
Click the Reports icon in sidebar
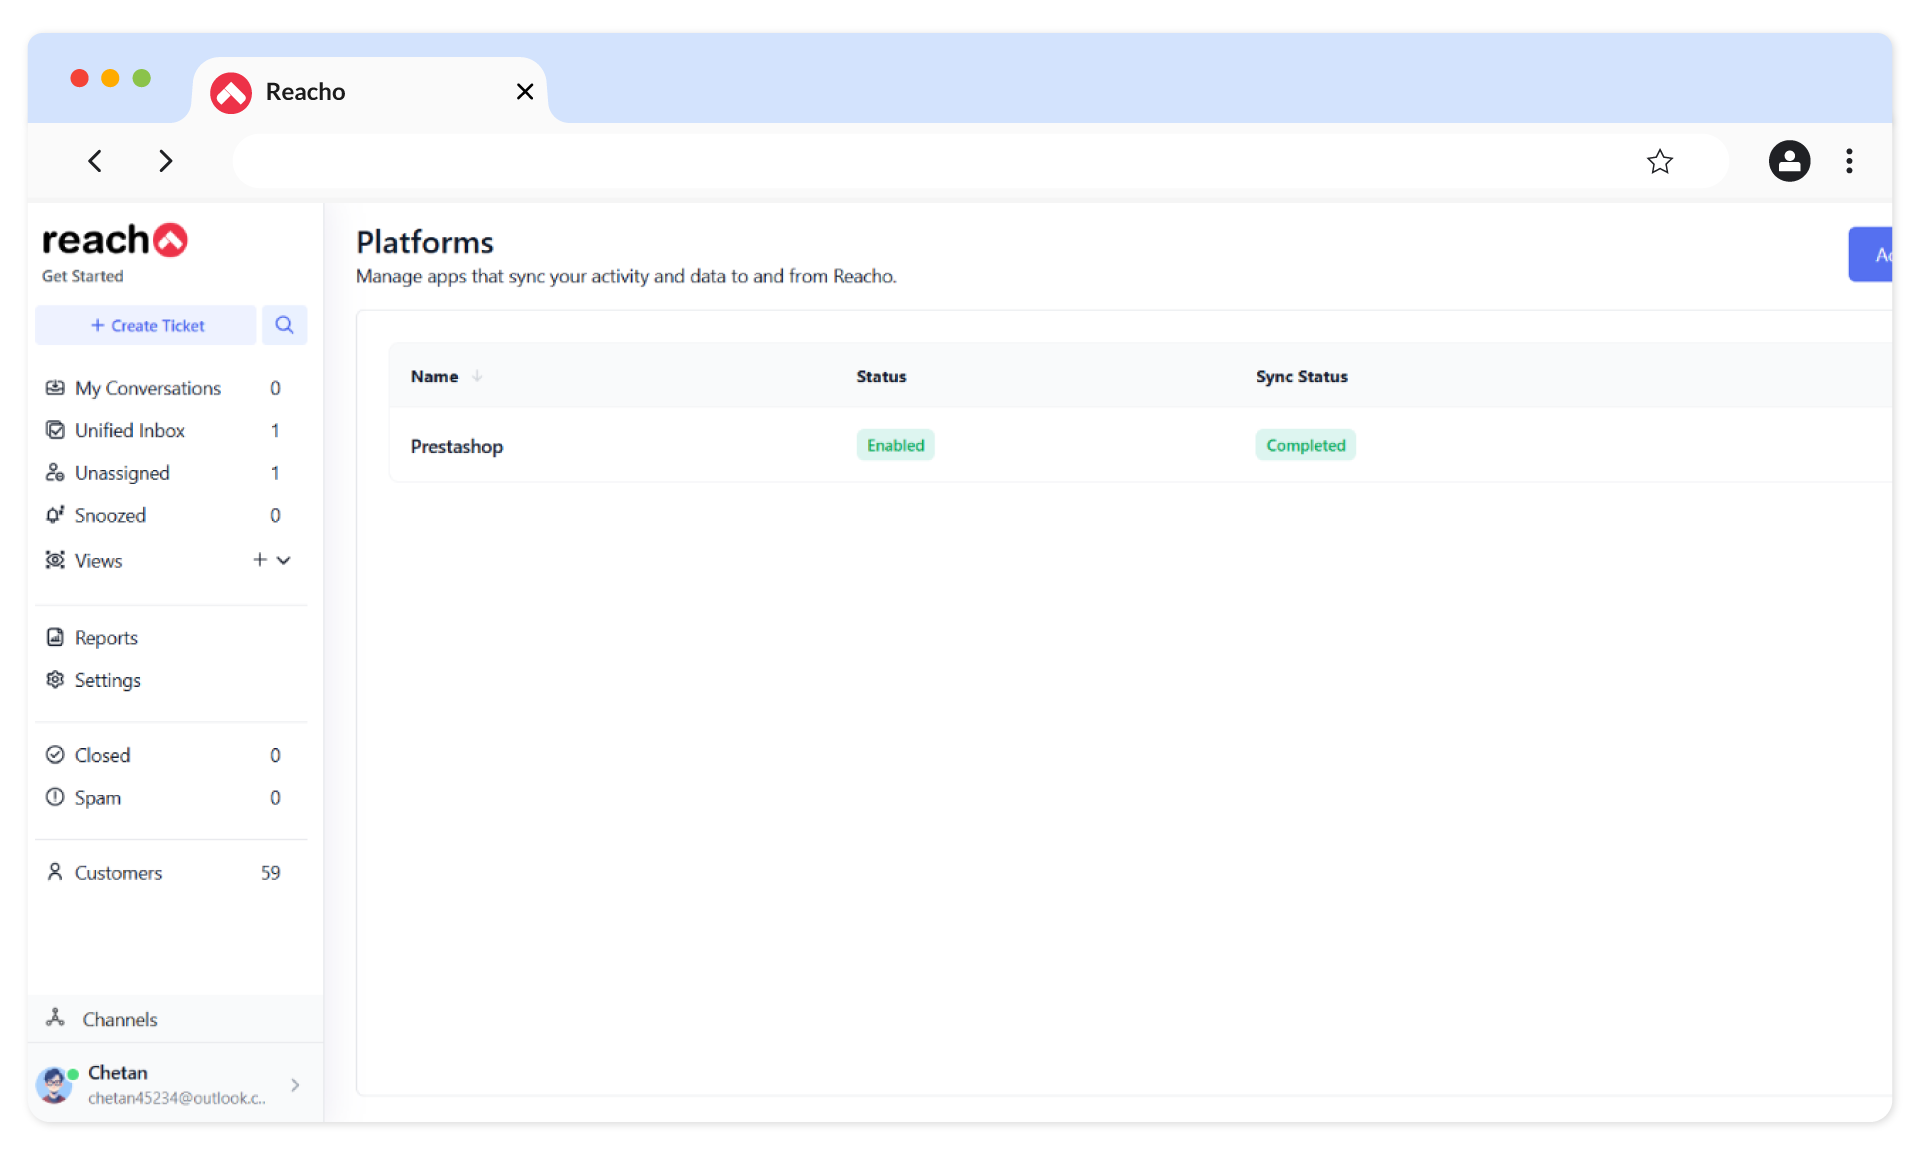(55, 637)
